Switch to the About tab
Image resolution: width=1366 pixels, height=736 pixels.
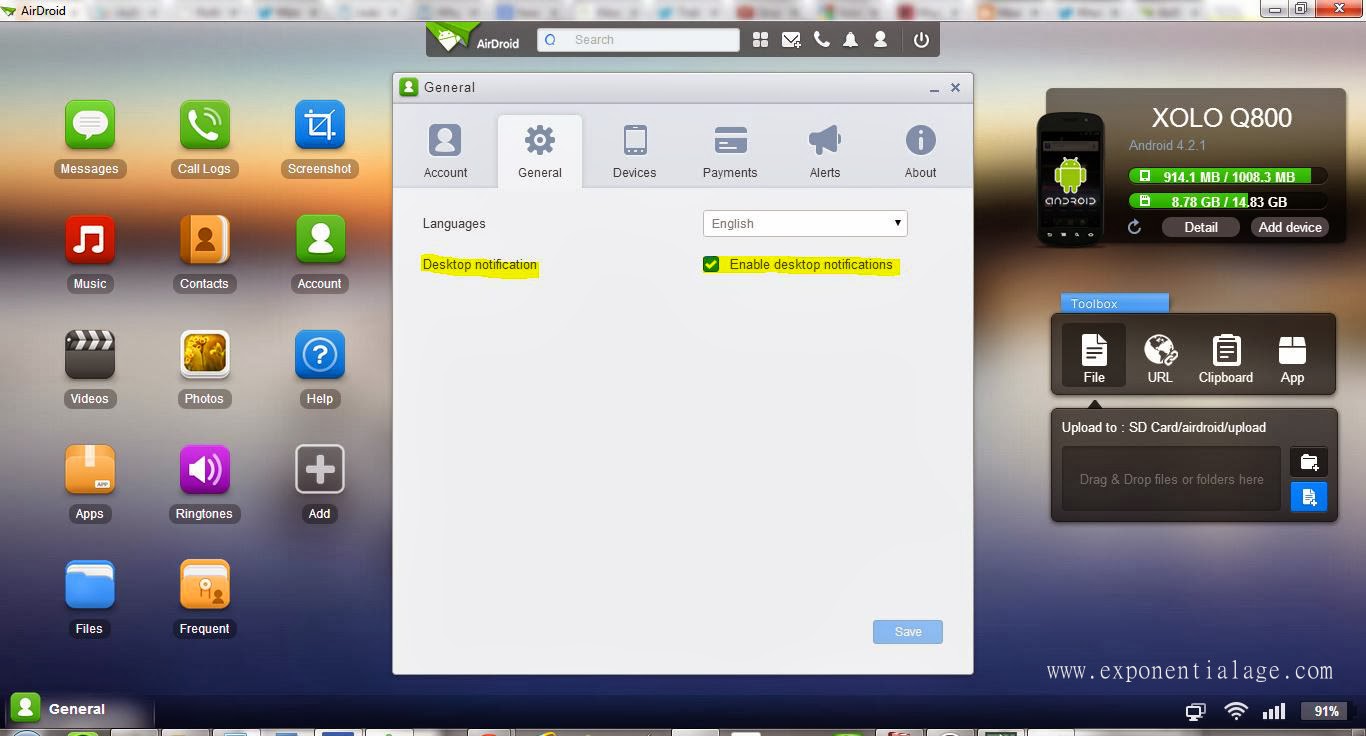[920, 151]
